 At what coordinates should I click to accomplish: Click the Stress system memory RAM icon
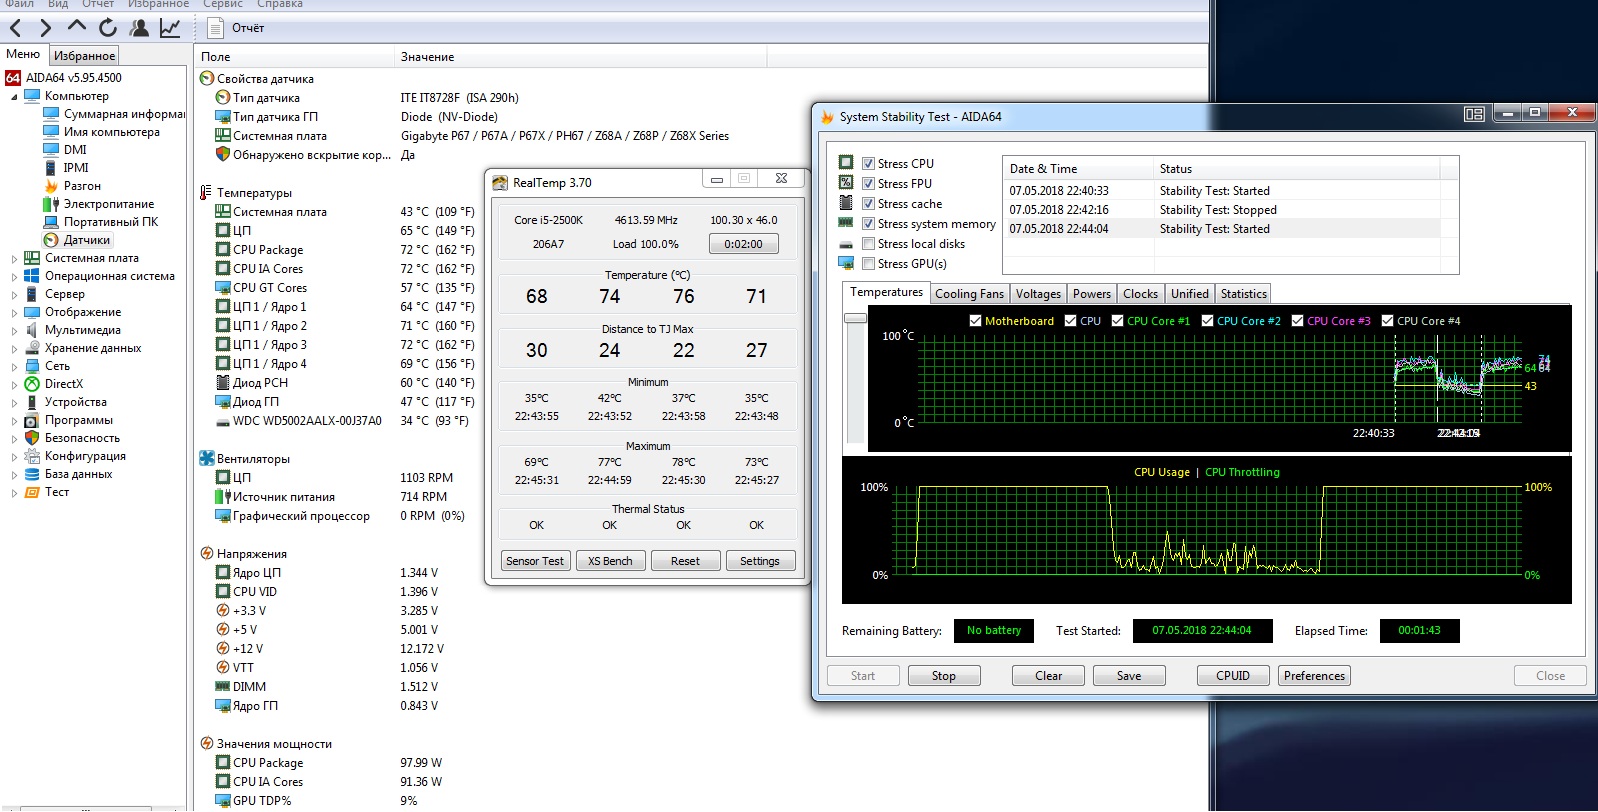point(846,222)
